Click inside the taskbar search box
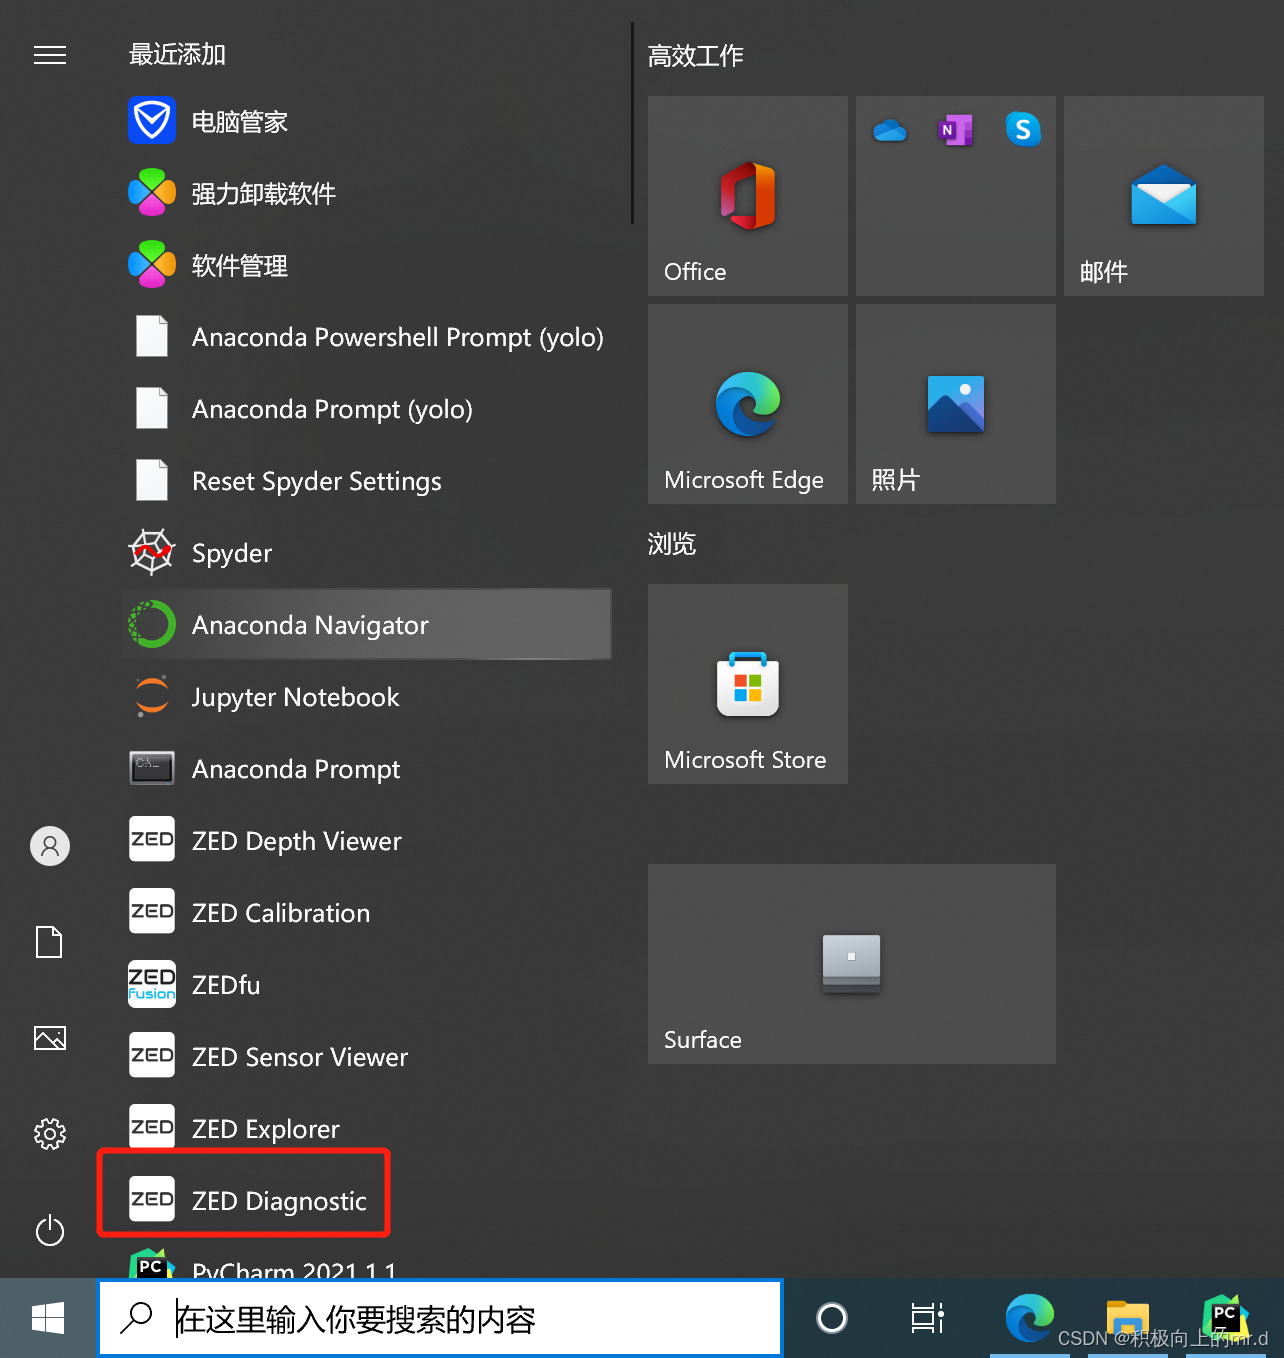Viewport: 1284px width, 1358px height. pos(440,1318)
